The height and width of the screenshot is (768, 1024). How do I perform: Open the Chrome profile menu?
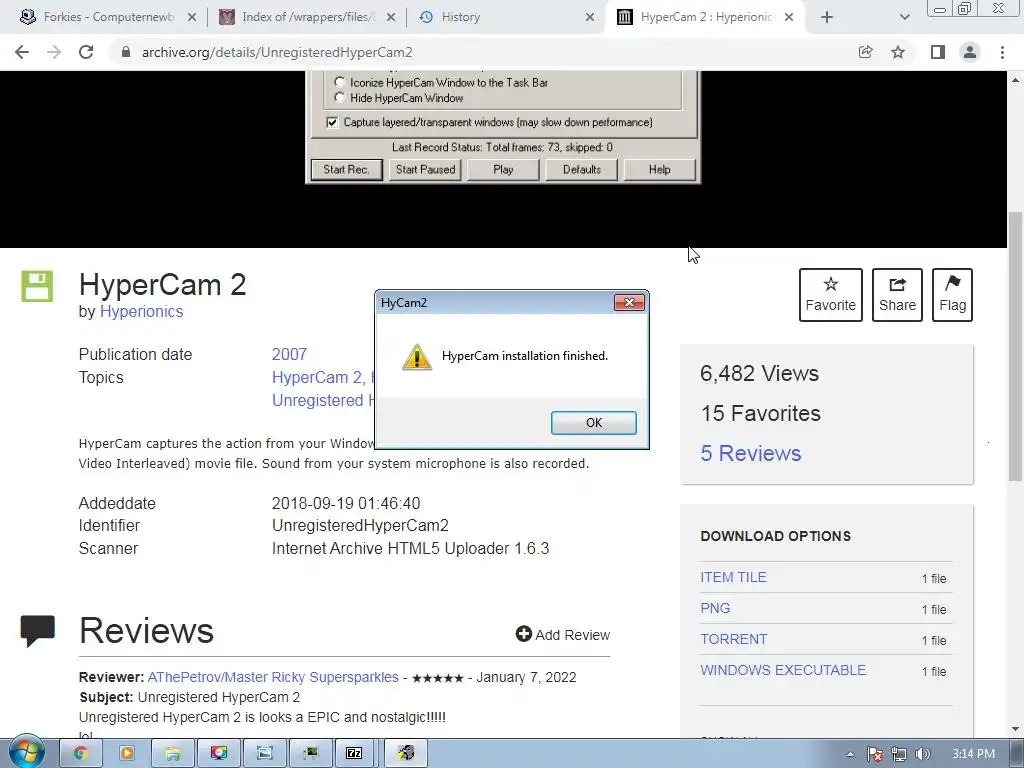(x=970, y=52)
